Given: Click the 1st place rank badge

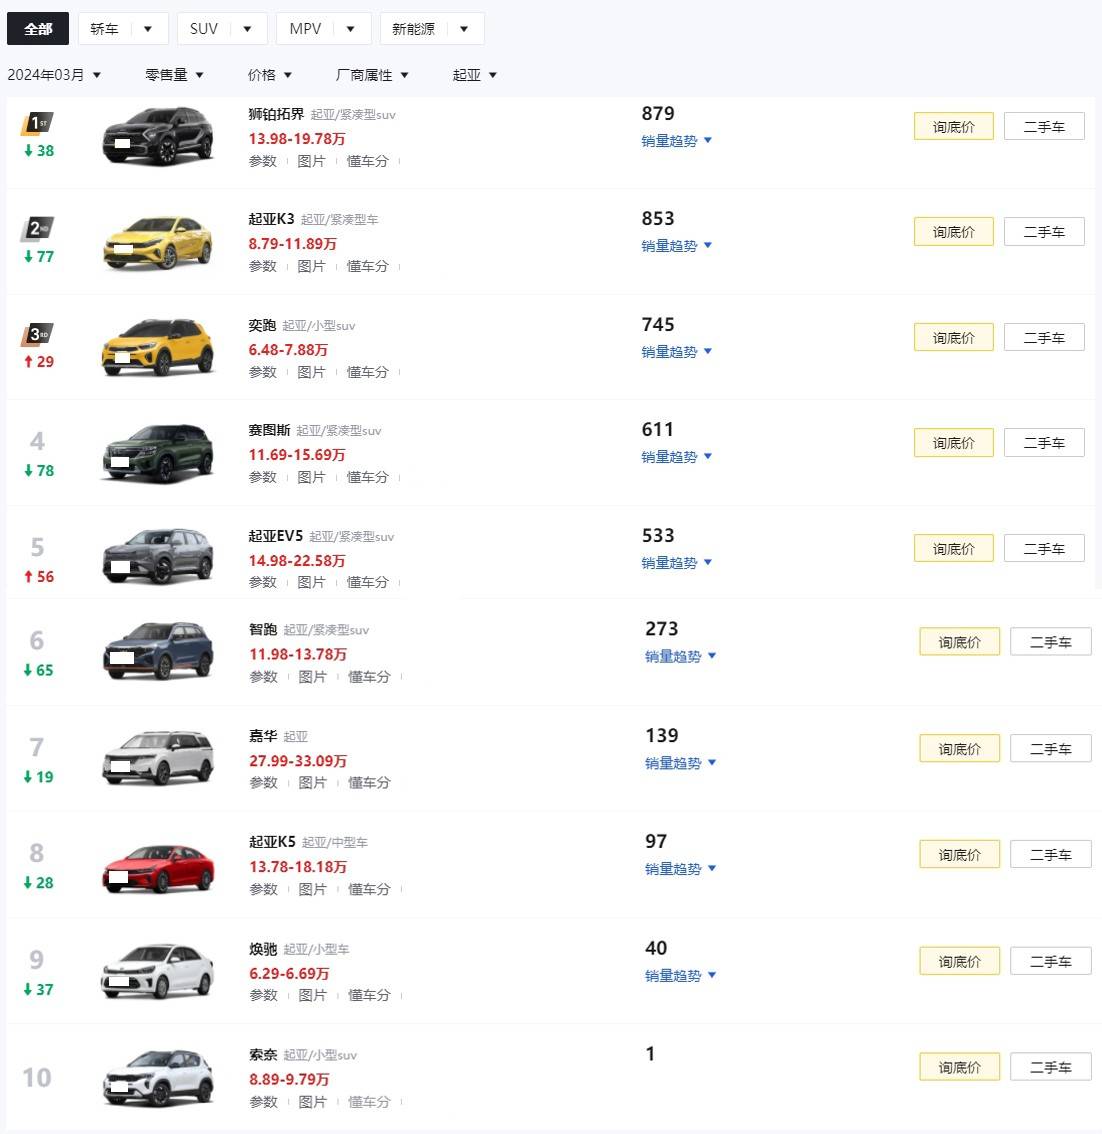Looking at the screenshot, I should tap(37, 124).
